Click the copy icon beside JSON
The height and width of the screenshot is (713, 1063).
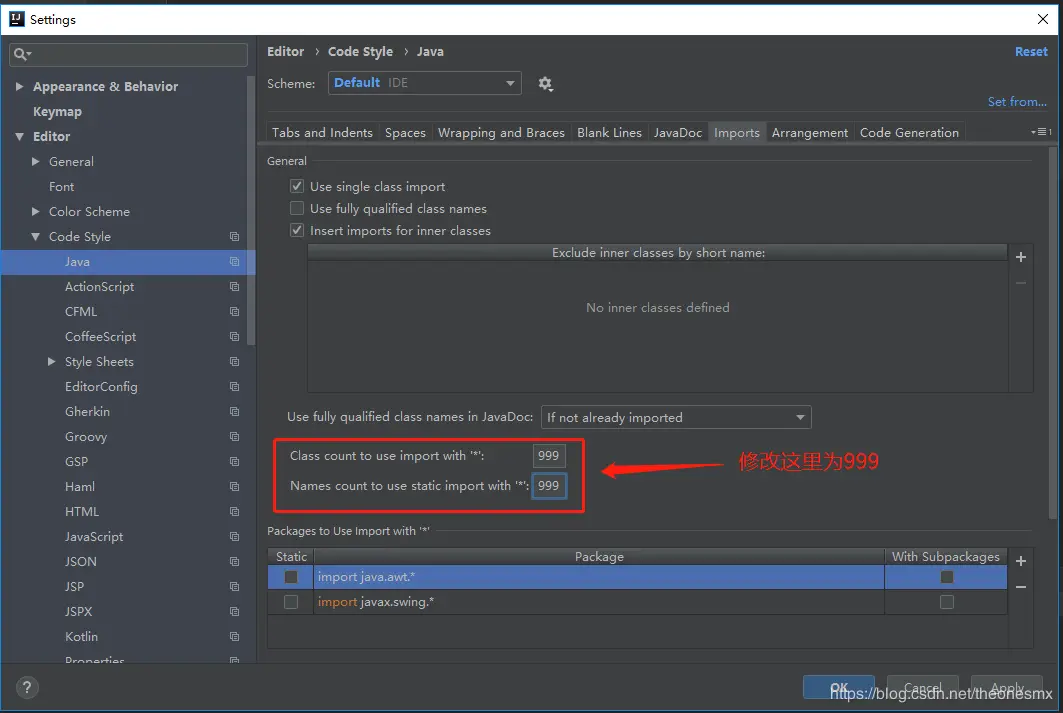coord(234,562)
